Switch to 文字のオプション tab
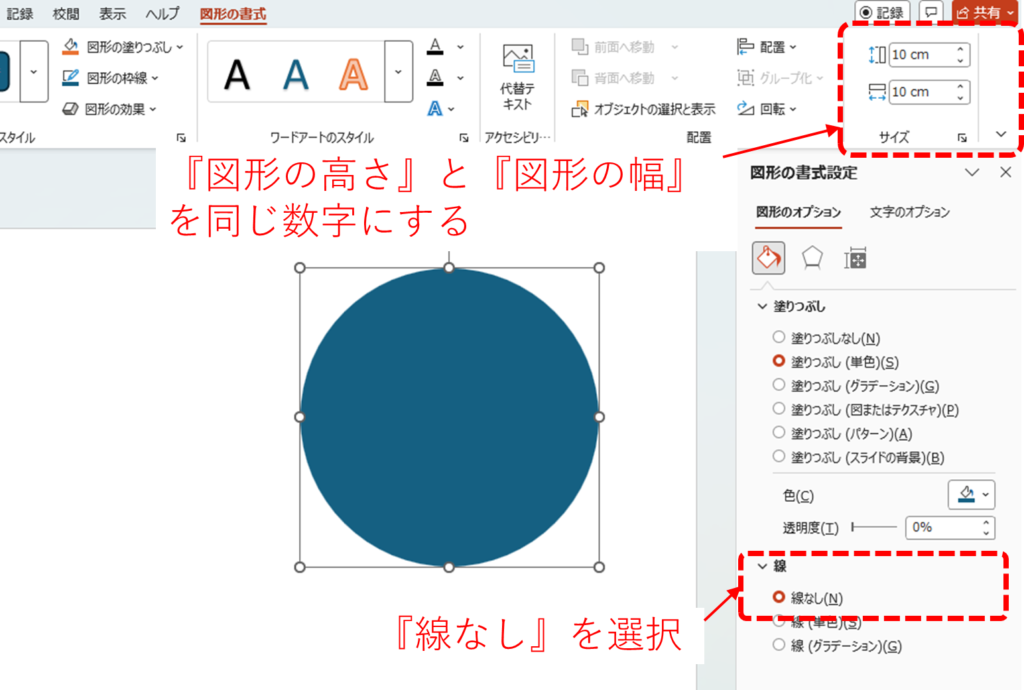Image resolution: width=1024 pixels, height=690 pixels. [x=909, y=212]
